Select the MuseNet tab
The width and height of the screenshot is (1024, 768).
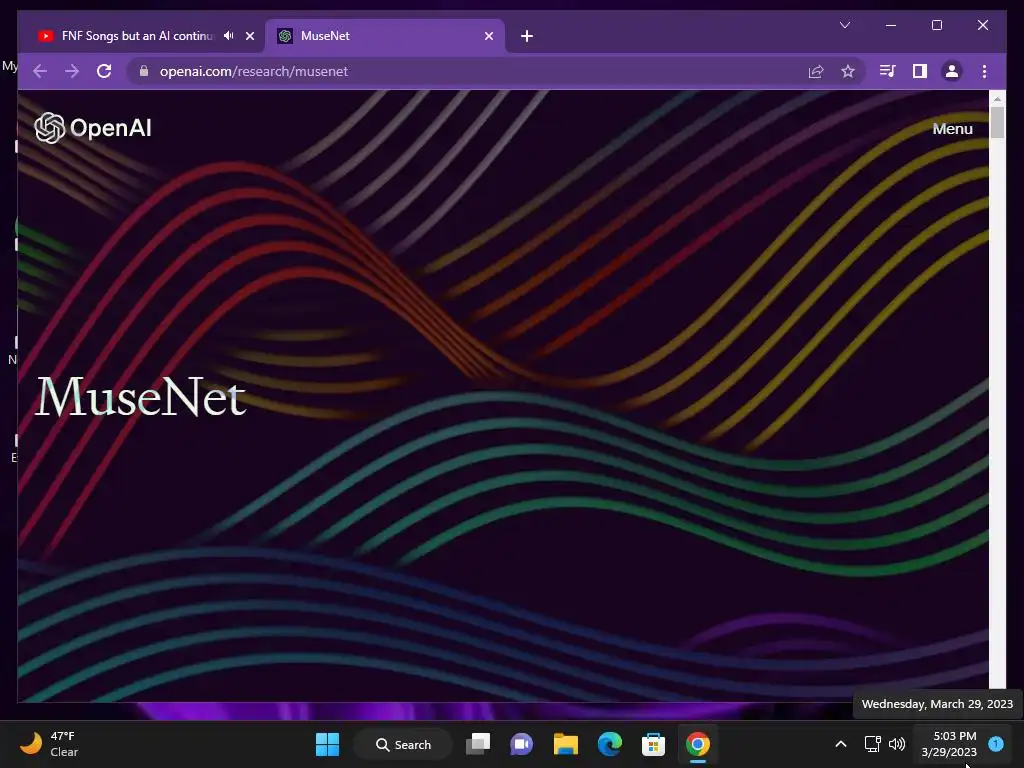point(384,36)
